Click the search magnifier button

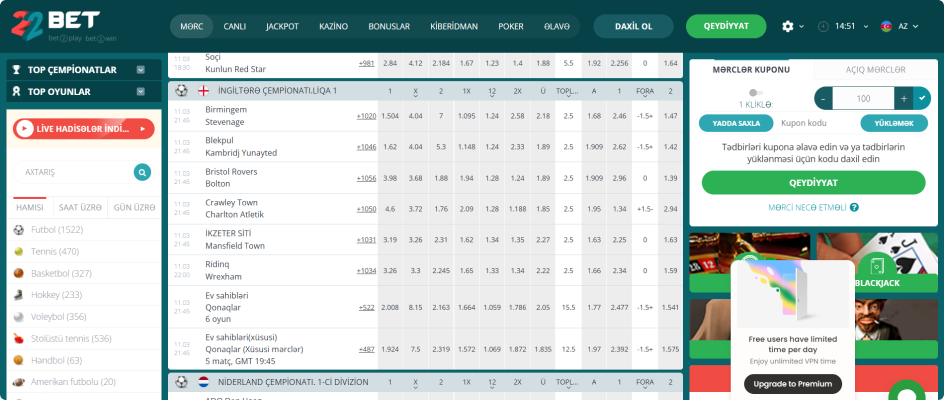(x=142, y=172)
